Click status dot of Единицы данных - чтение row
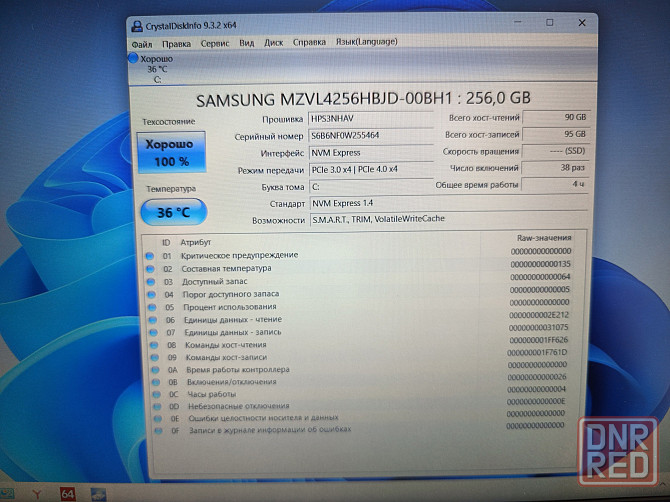This screenshot has height=502, width=670. [153, 320]
